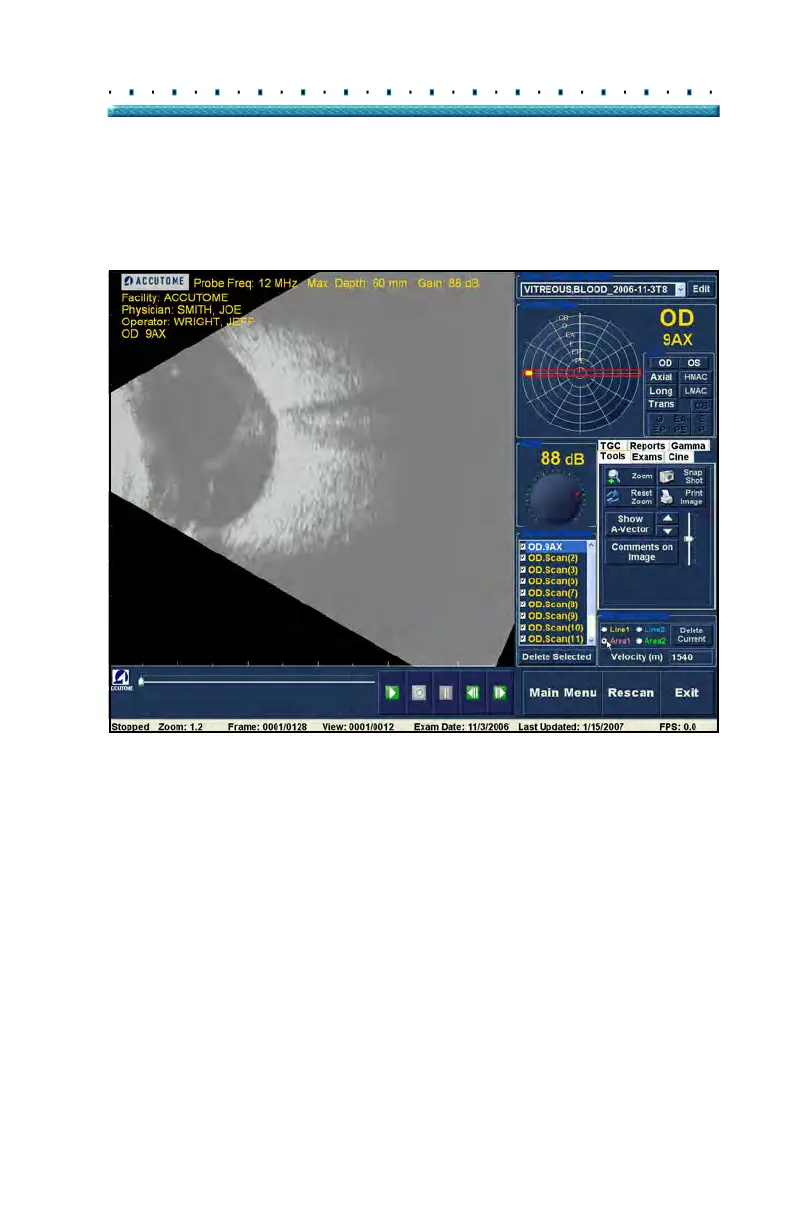Toggle the OD.Scan(5) checkbox
Screen dimensions: 792x1224
(523, 581)
